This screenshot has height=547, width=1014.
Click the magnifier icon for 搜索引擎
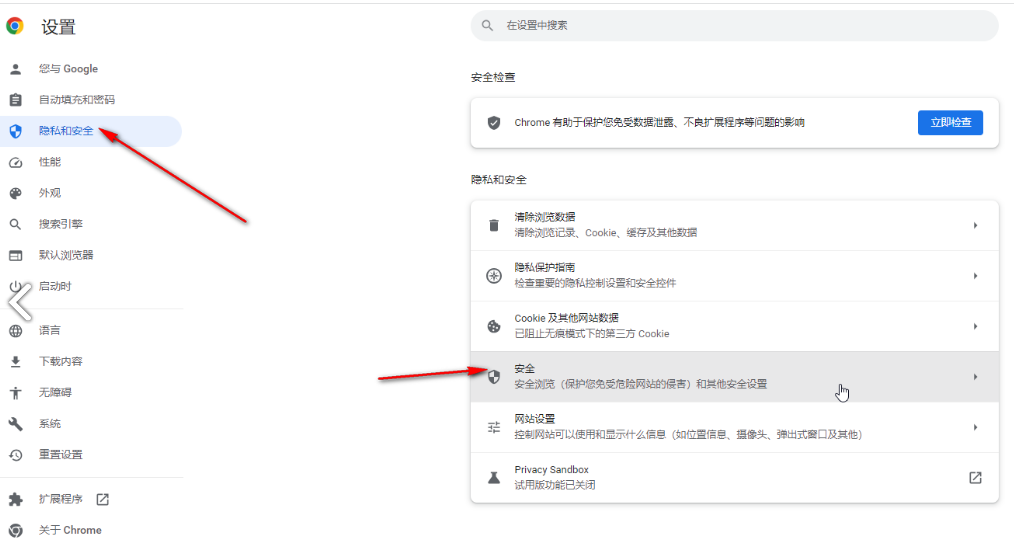tap(16, 224)
